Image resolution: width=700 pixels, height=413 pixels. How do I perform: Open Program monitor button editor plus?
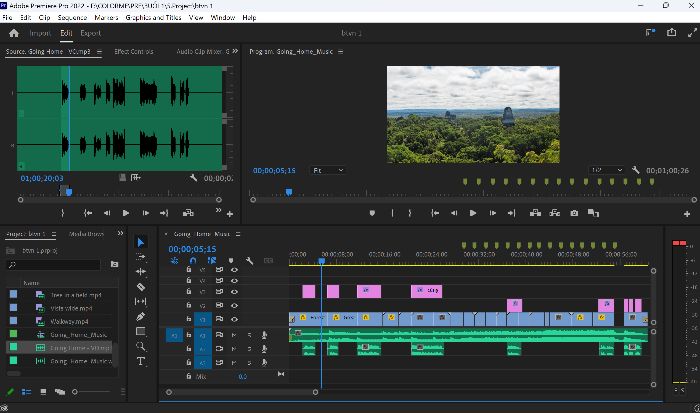tap(687, 214)
